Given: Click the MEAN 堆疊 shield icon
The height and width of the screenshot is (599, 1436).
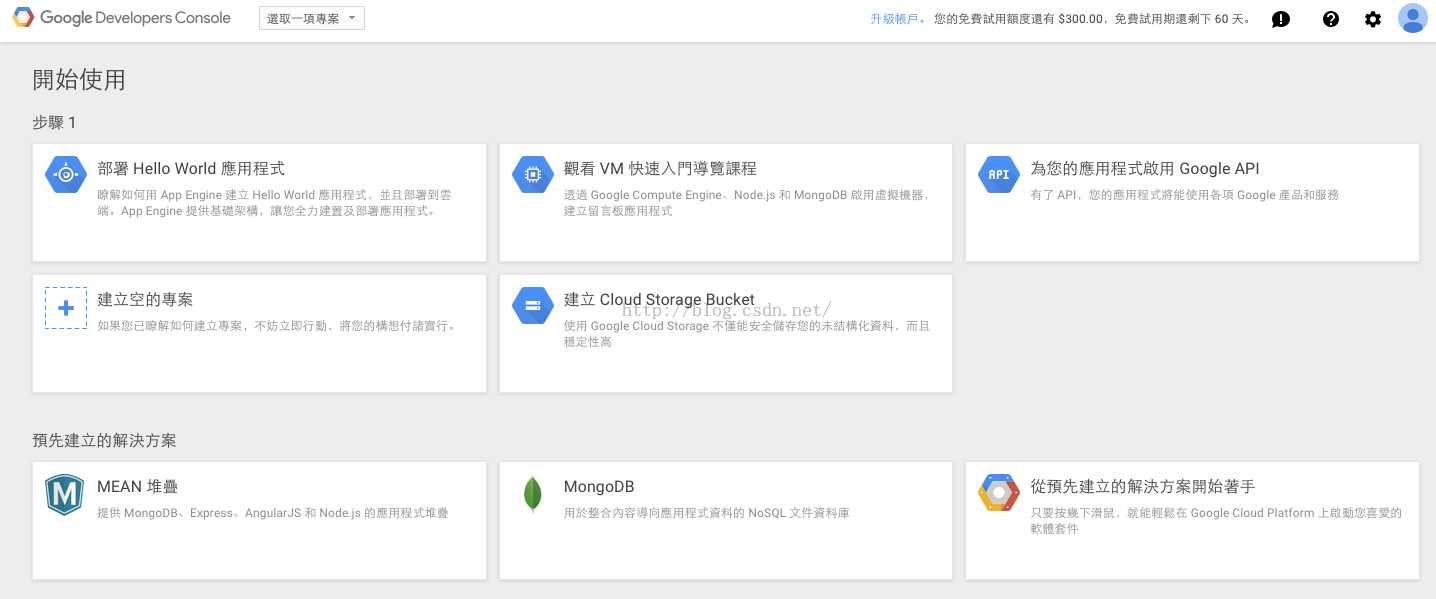Looking at the screenshot, I should (63, 494).
